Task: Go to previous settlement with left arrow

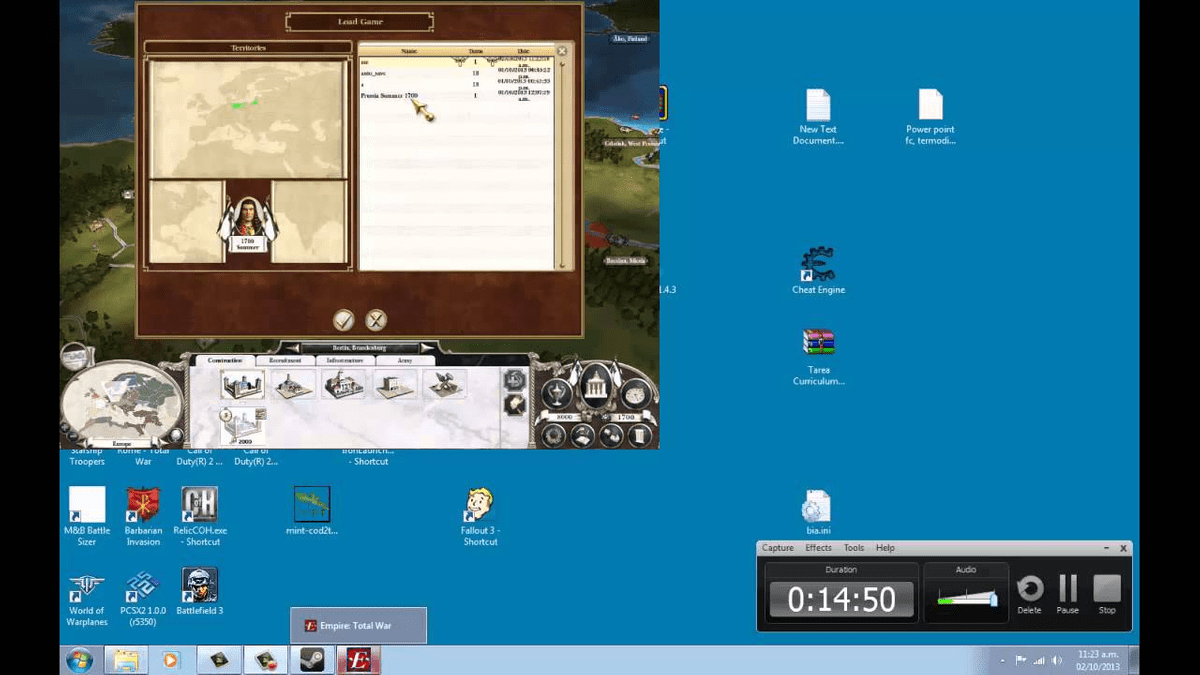Action: tap(283, 348)
